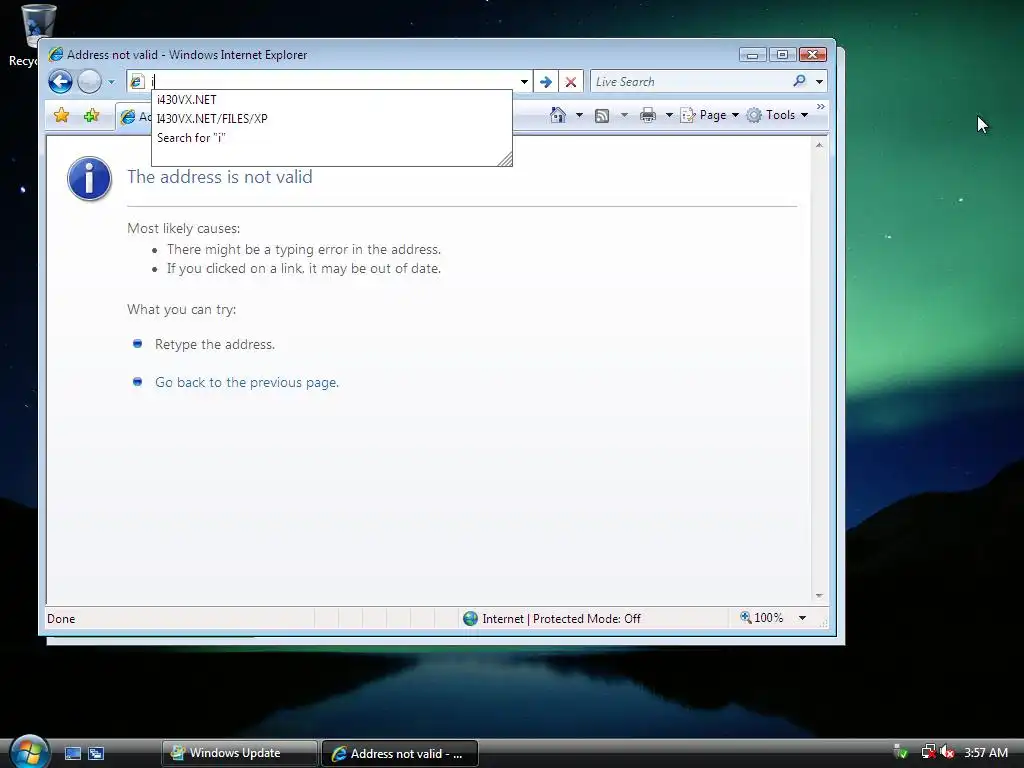Image resolution: width=1024 pixels, height=768 pixels.
Task: Open the search provider options dropdown
Action: pos(819,82)
